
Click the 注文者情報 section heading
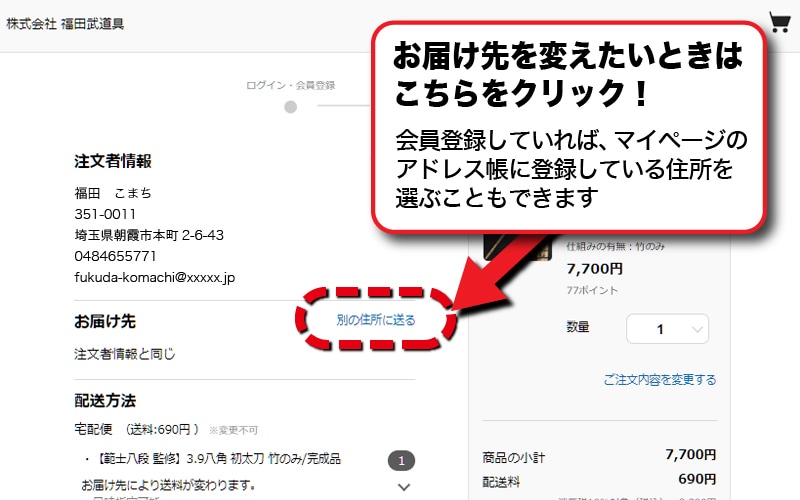click(x=113, y=161)
